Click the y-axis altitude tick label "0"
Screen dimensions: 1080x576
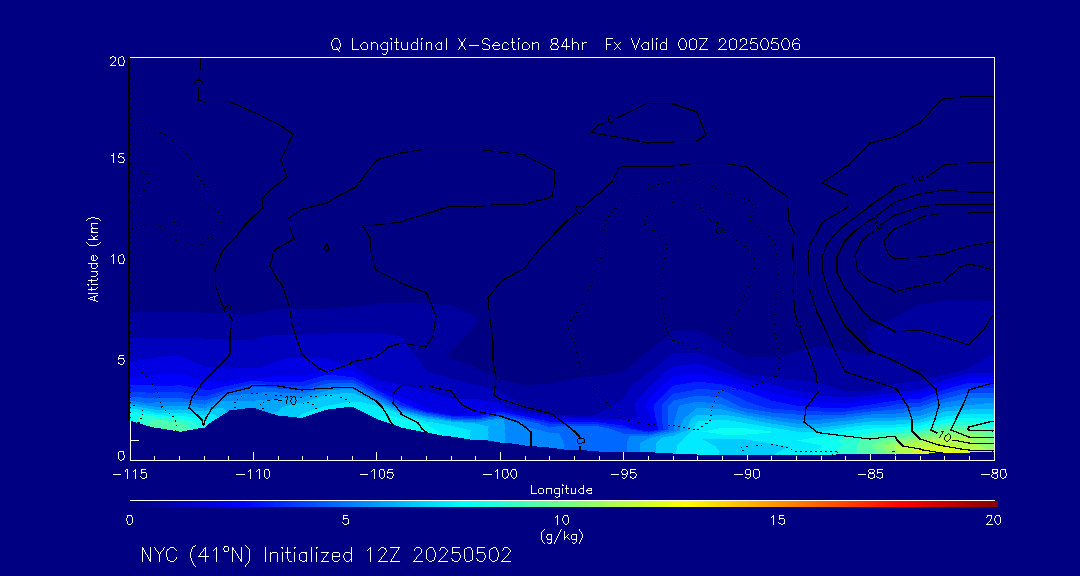click(x=120, y=455)
